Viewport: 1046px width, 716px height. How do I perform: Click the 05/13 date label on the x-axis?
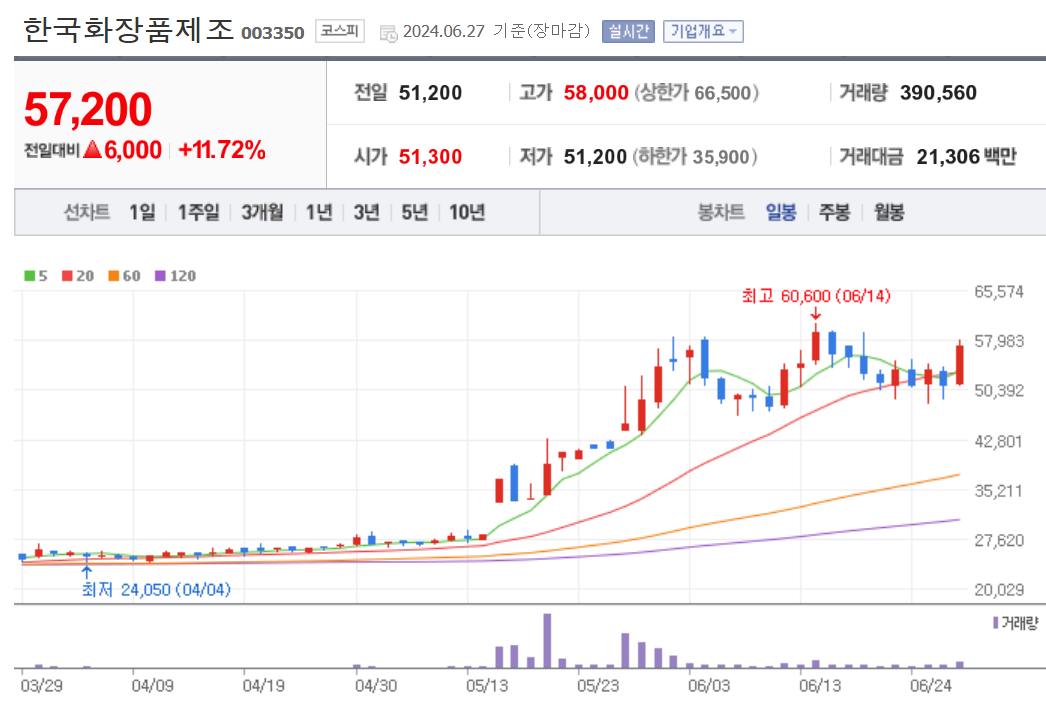(x=486, y=686)
